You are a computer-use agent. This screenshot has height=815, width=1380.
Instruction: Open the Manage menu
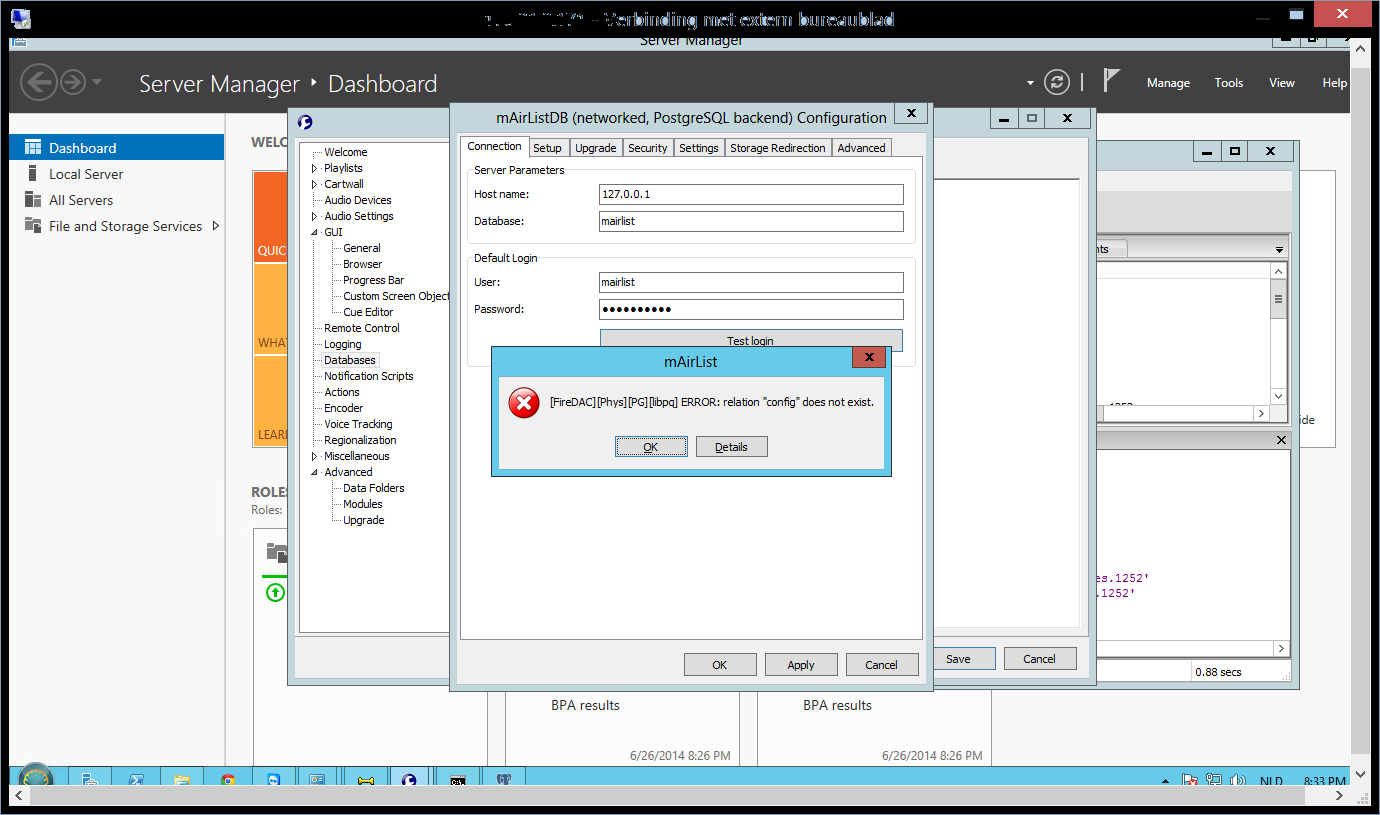tap(1168, 83)
